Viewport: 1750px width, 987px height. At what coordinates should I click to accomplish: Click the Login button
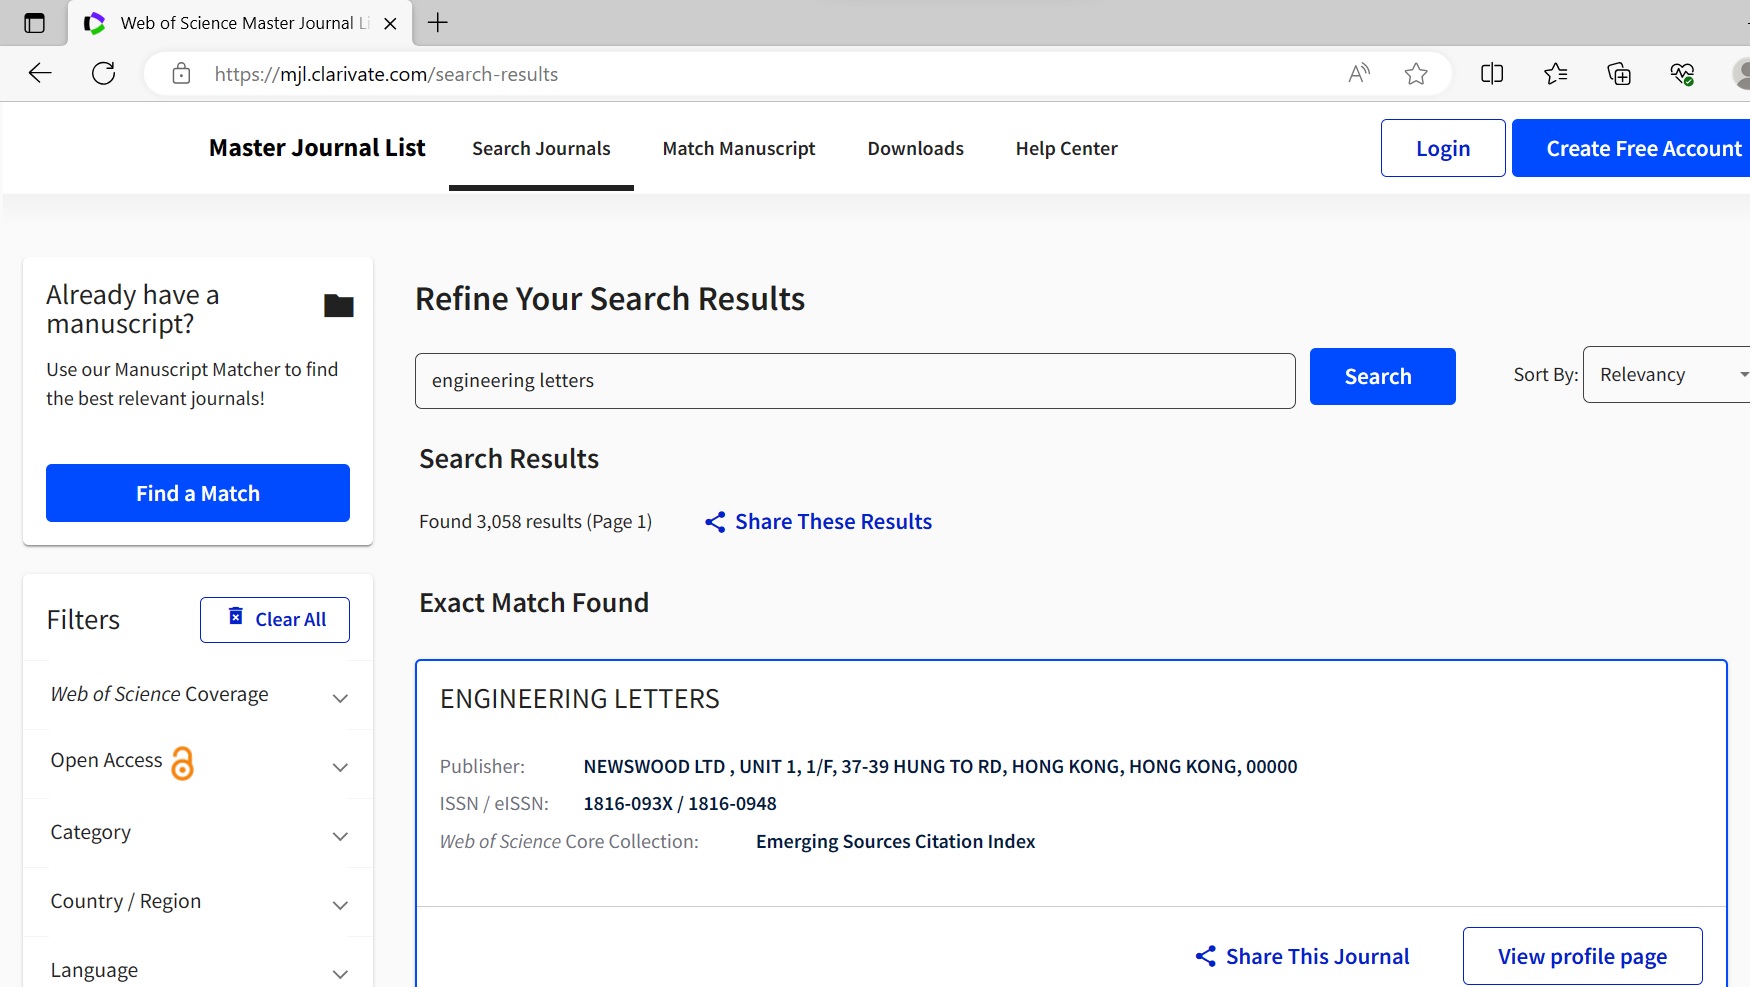tap(1443, 148)
